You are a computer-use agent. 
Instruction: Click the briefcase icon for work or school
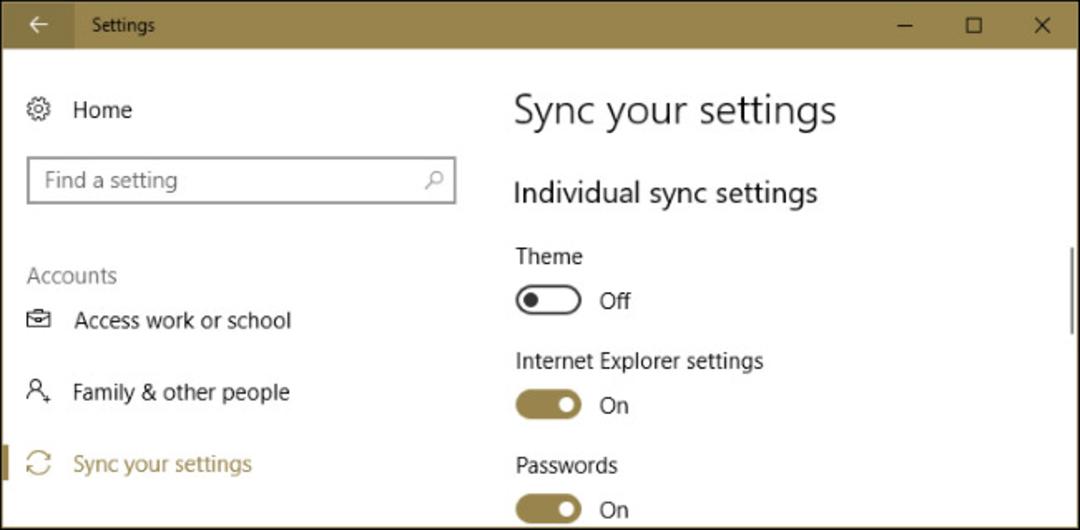coord(39,320)
